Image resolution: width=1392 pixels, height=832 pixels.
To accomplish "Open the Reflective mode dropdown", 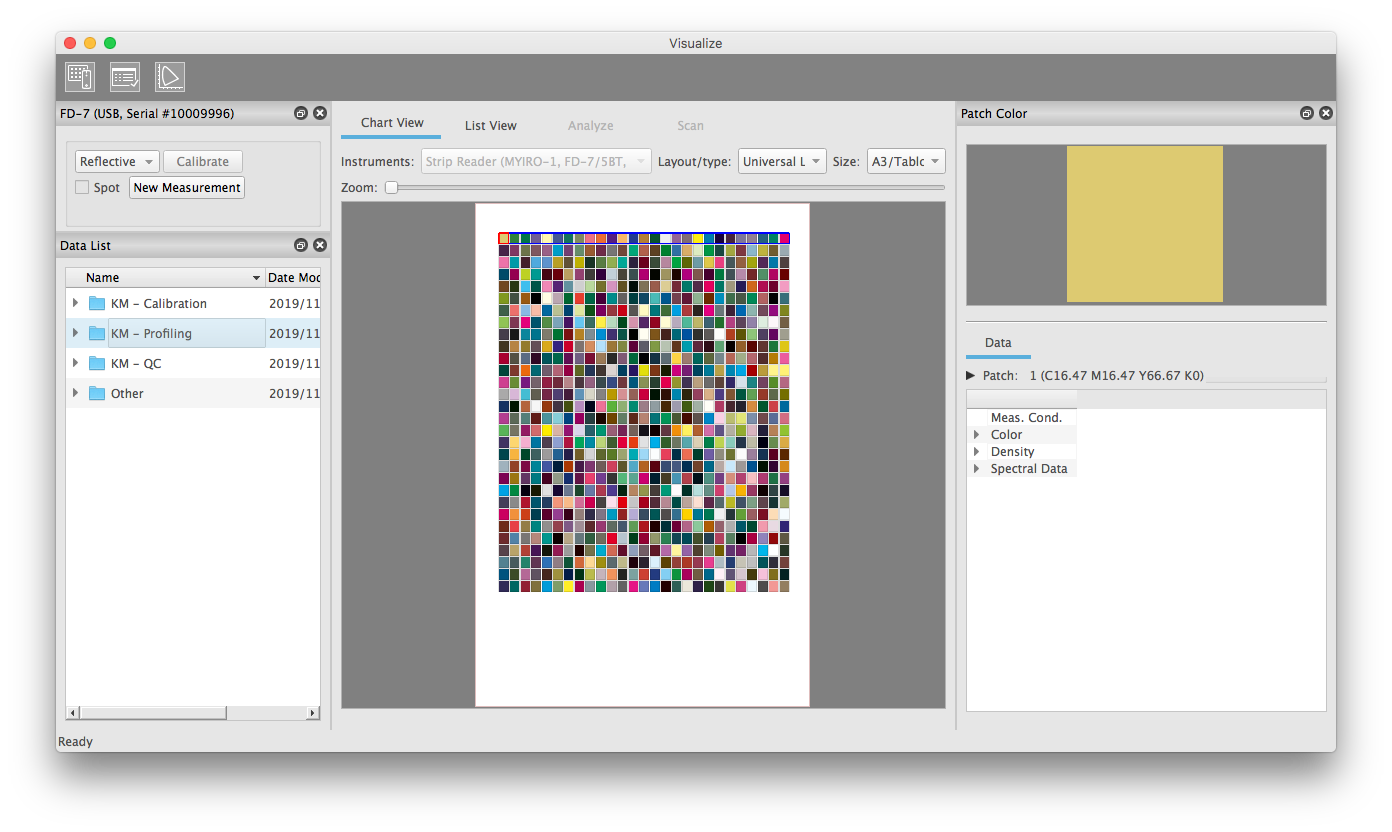I will (117, 162).
